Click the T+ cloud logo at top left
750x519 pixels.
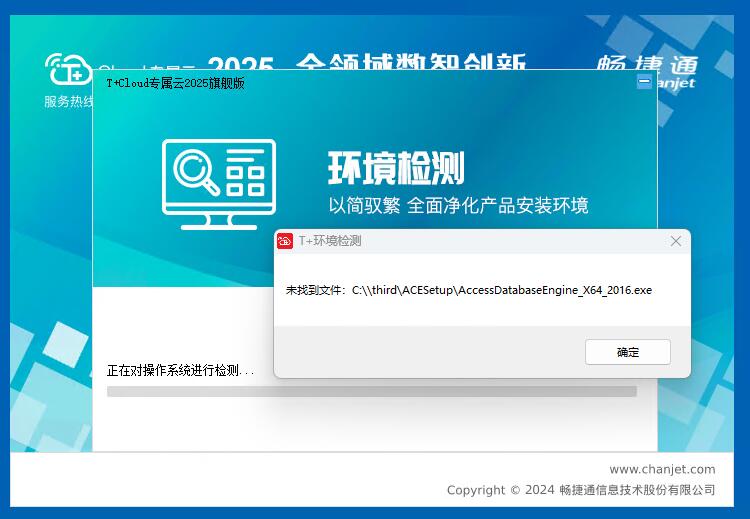coord(68,68)
